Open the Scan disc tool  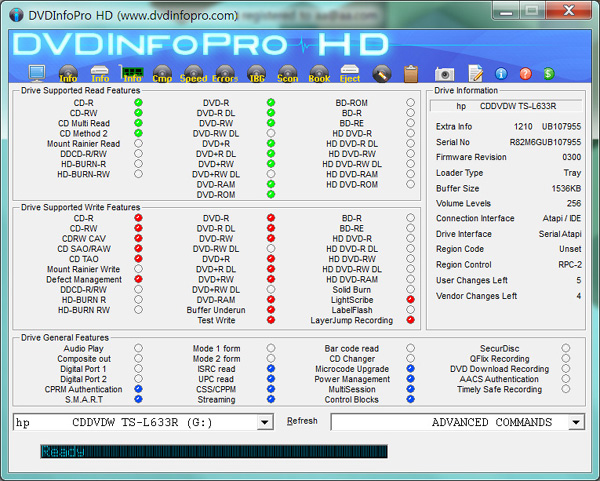(x=288, y=73)
